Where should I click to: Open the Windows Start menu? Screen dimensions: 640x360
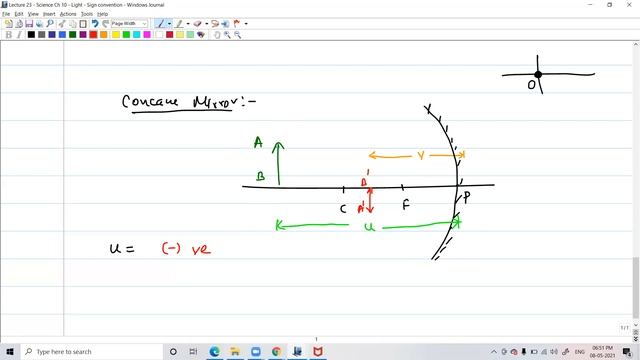pyautogui.click(x=10, y=351)
